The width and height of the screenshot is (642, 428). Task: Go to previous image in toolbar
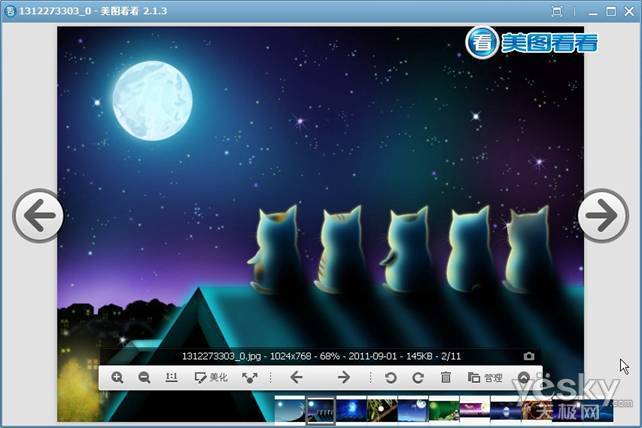coord(296,378)
